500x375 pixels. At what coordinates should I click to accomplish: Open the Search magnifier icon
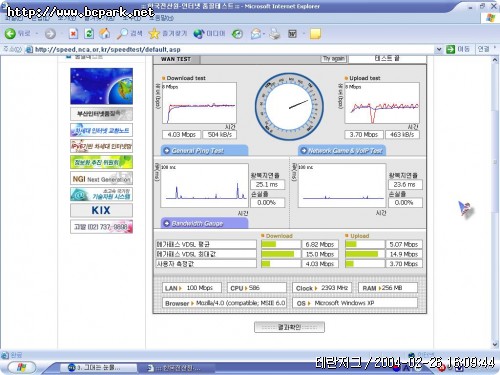coord(122,33)
